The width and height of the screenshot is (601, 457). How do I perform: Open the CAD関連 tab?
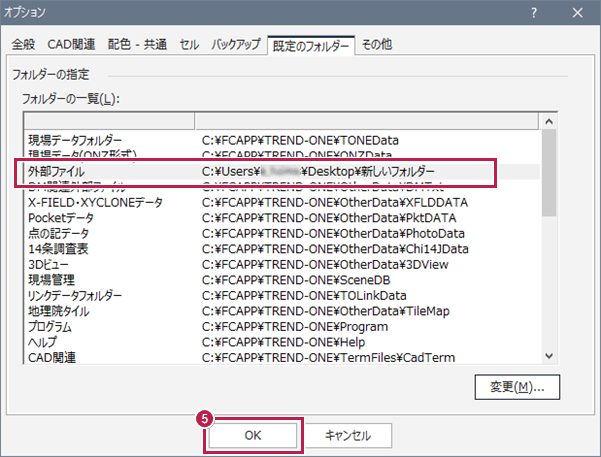tap(72, 45)
